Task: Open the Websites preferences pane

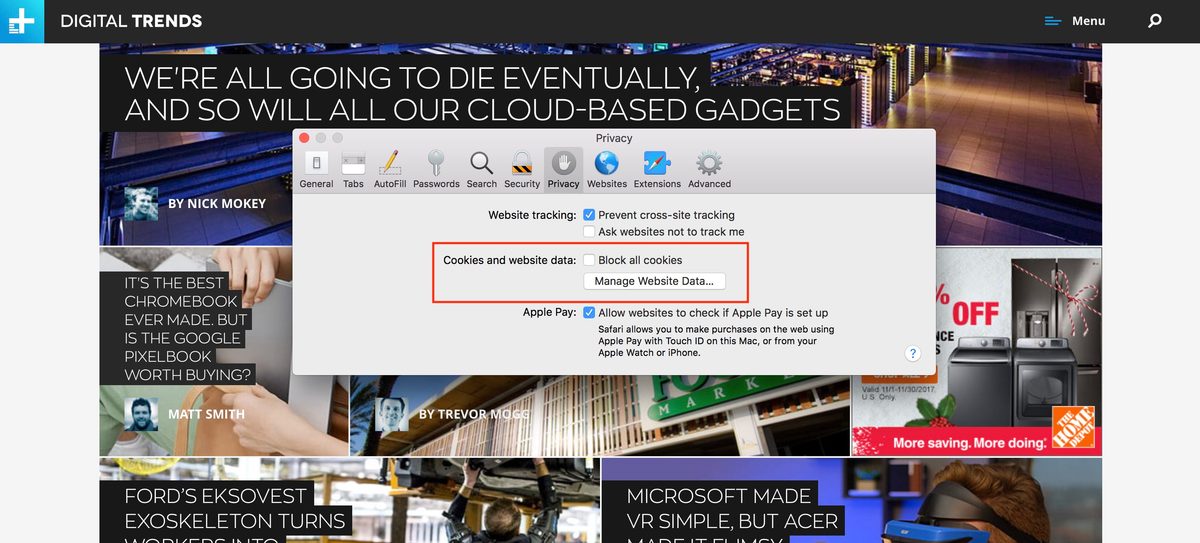Action: pyautogui.click(x=607, y=168)
